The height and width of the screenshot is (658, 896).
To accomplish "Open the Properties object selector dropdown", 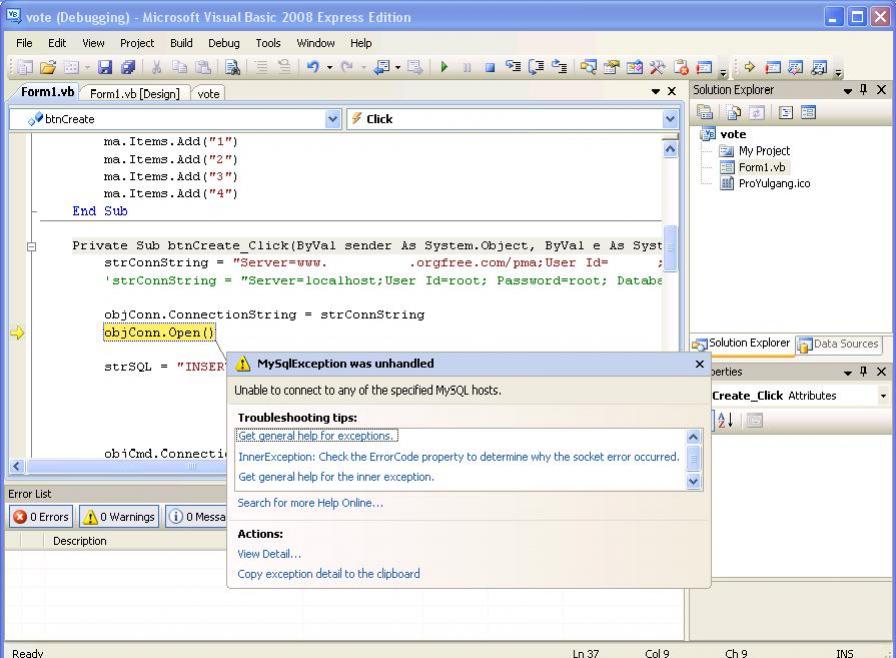I will 883,396.
